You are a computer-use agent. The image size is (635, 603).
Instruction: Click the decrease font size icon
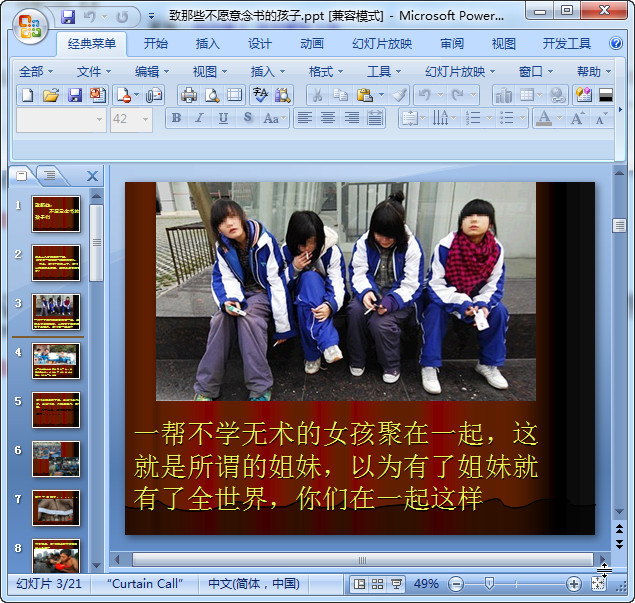pyautogui.click(x=601, y=118)
